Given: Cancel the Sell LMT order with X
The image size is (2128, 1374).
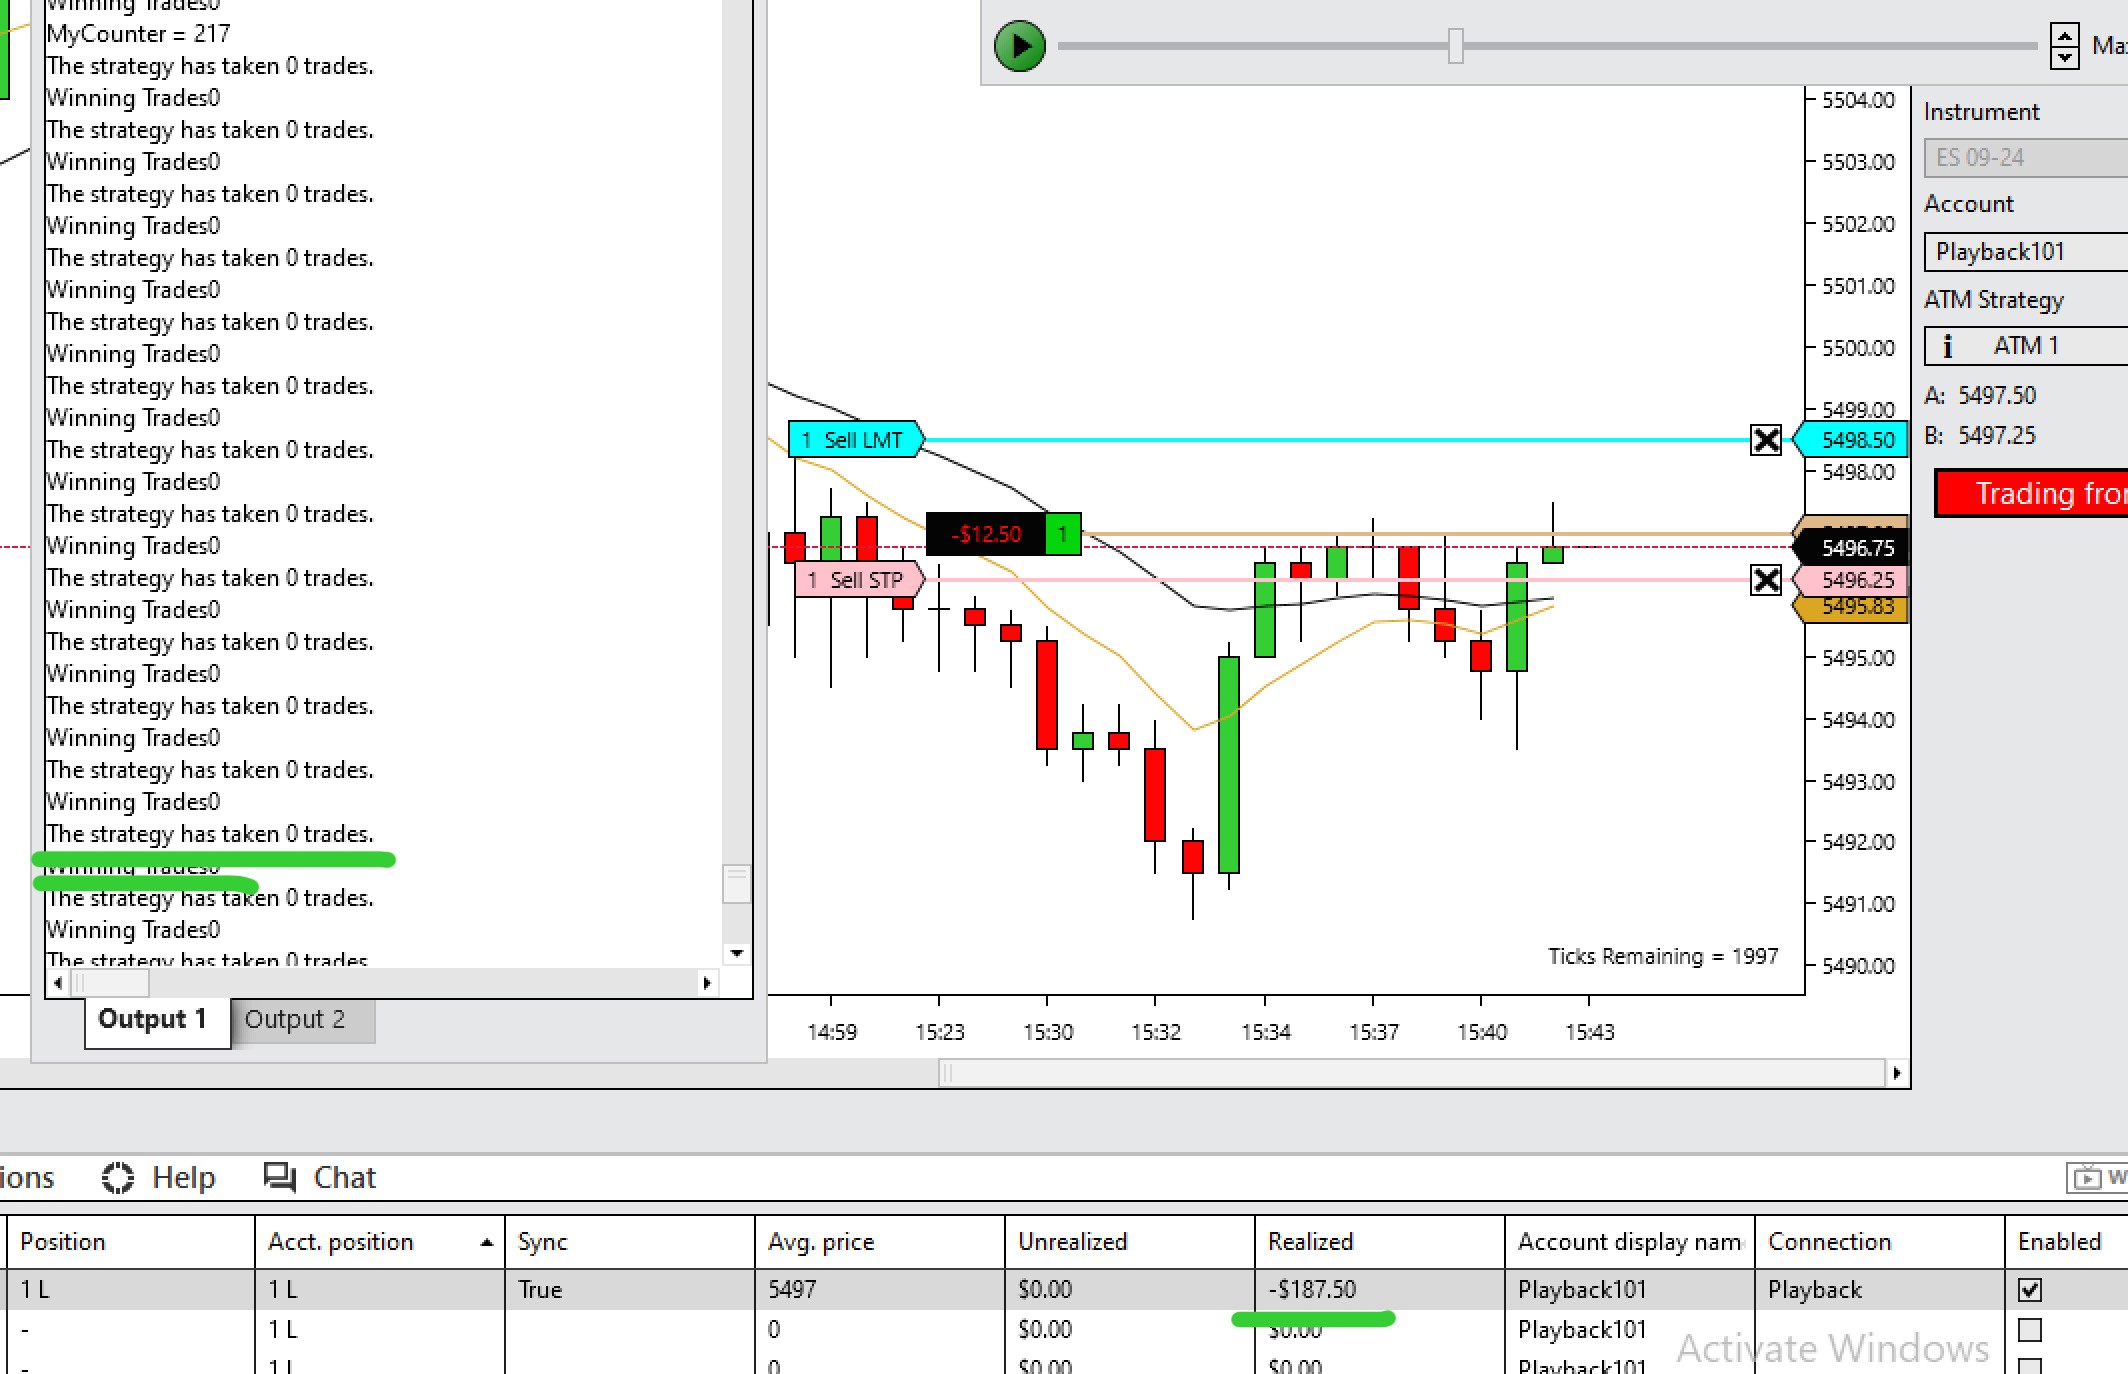Looking at the screenshot, I should coord(1766,440).
